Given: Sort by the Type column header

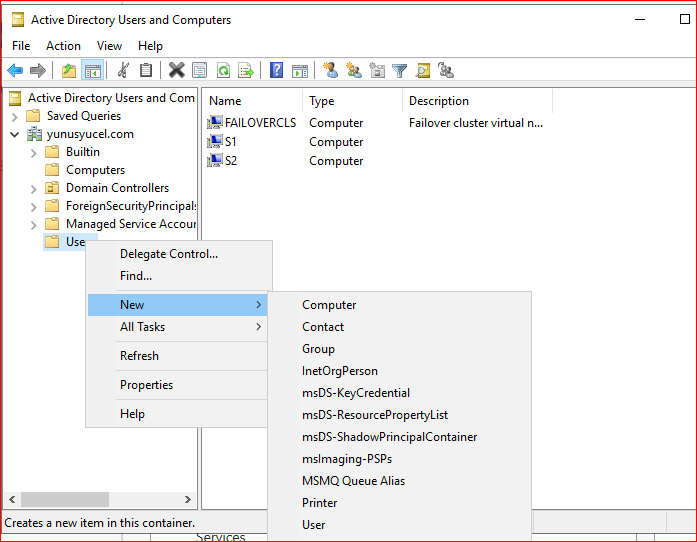Looking at the screenshot, I should tap(353, 101).
